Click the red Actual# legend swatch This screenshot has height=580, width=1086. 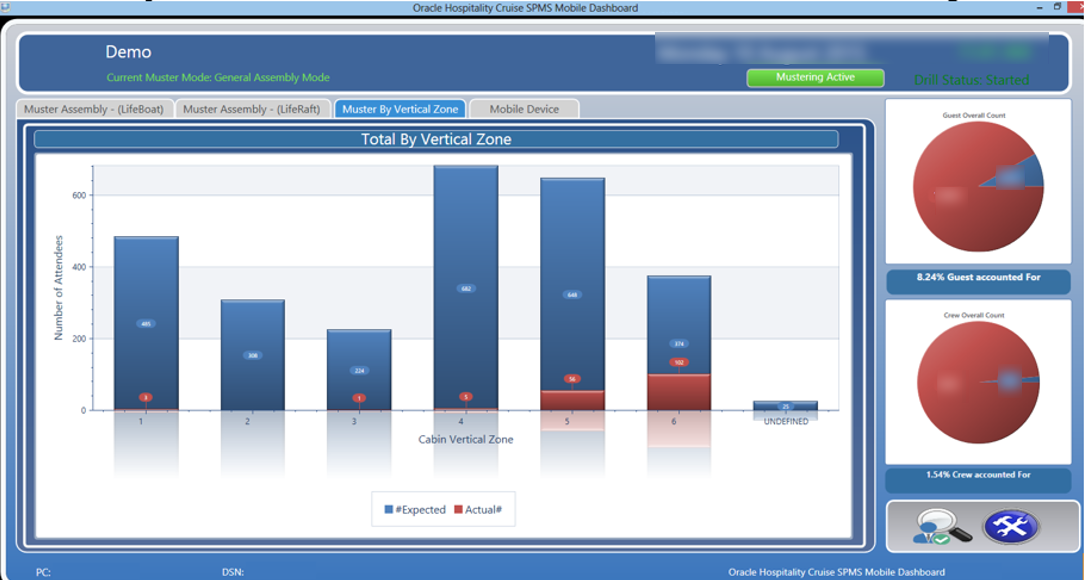click(x=459, y=509)
